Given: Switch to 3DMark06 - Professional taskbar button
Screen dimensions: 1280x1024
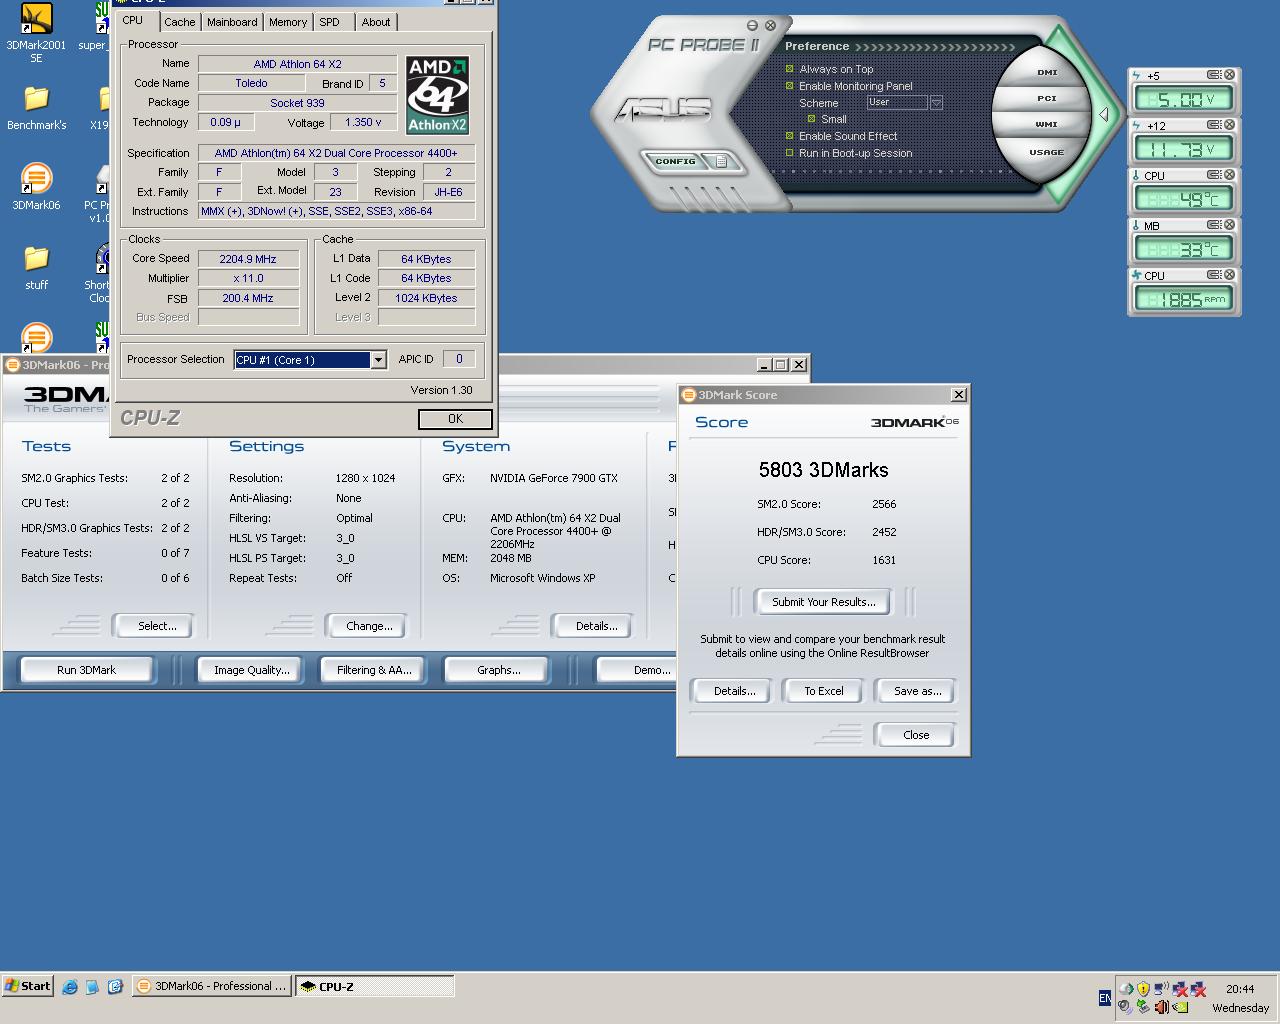Looking at the screenshot, I should coord(212,986).
